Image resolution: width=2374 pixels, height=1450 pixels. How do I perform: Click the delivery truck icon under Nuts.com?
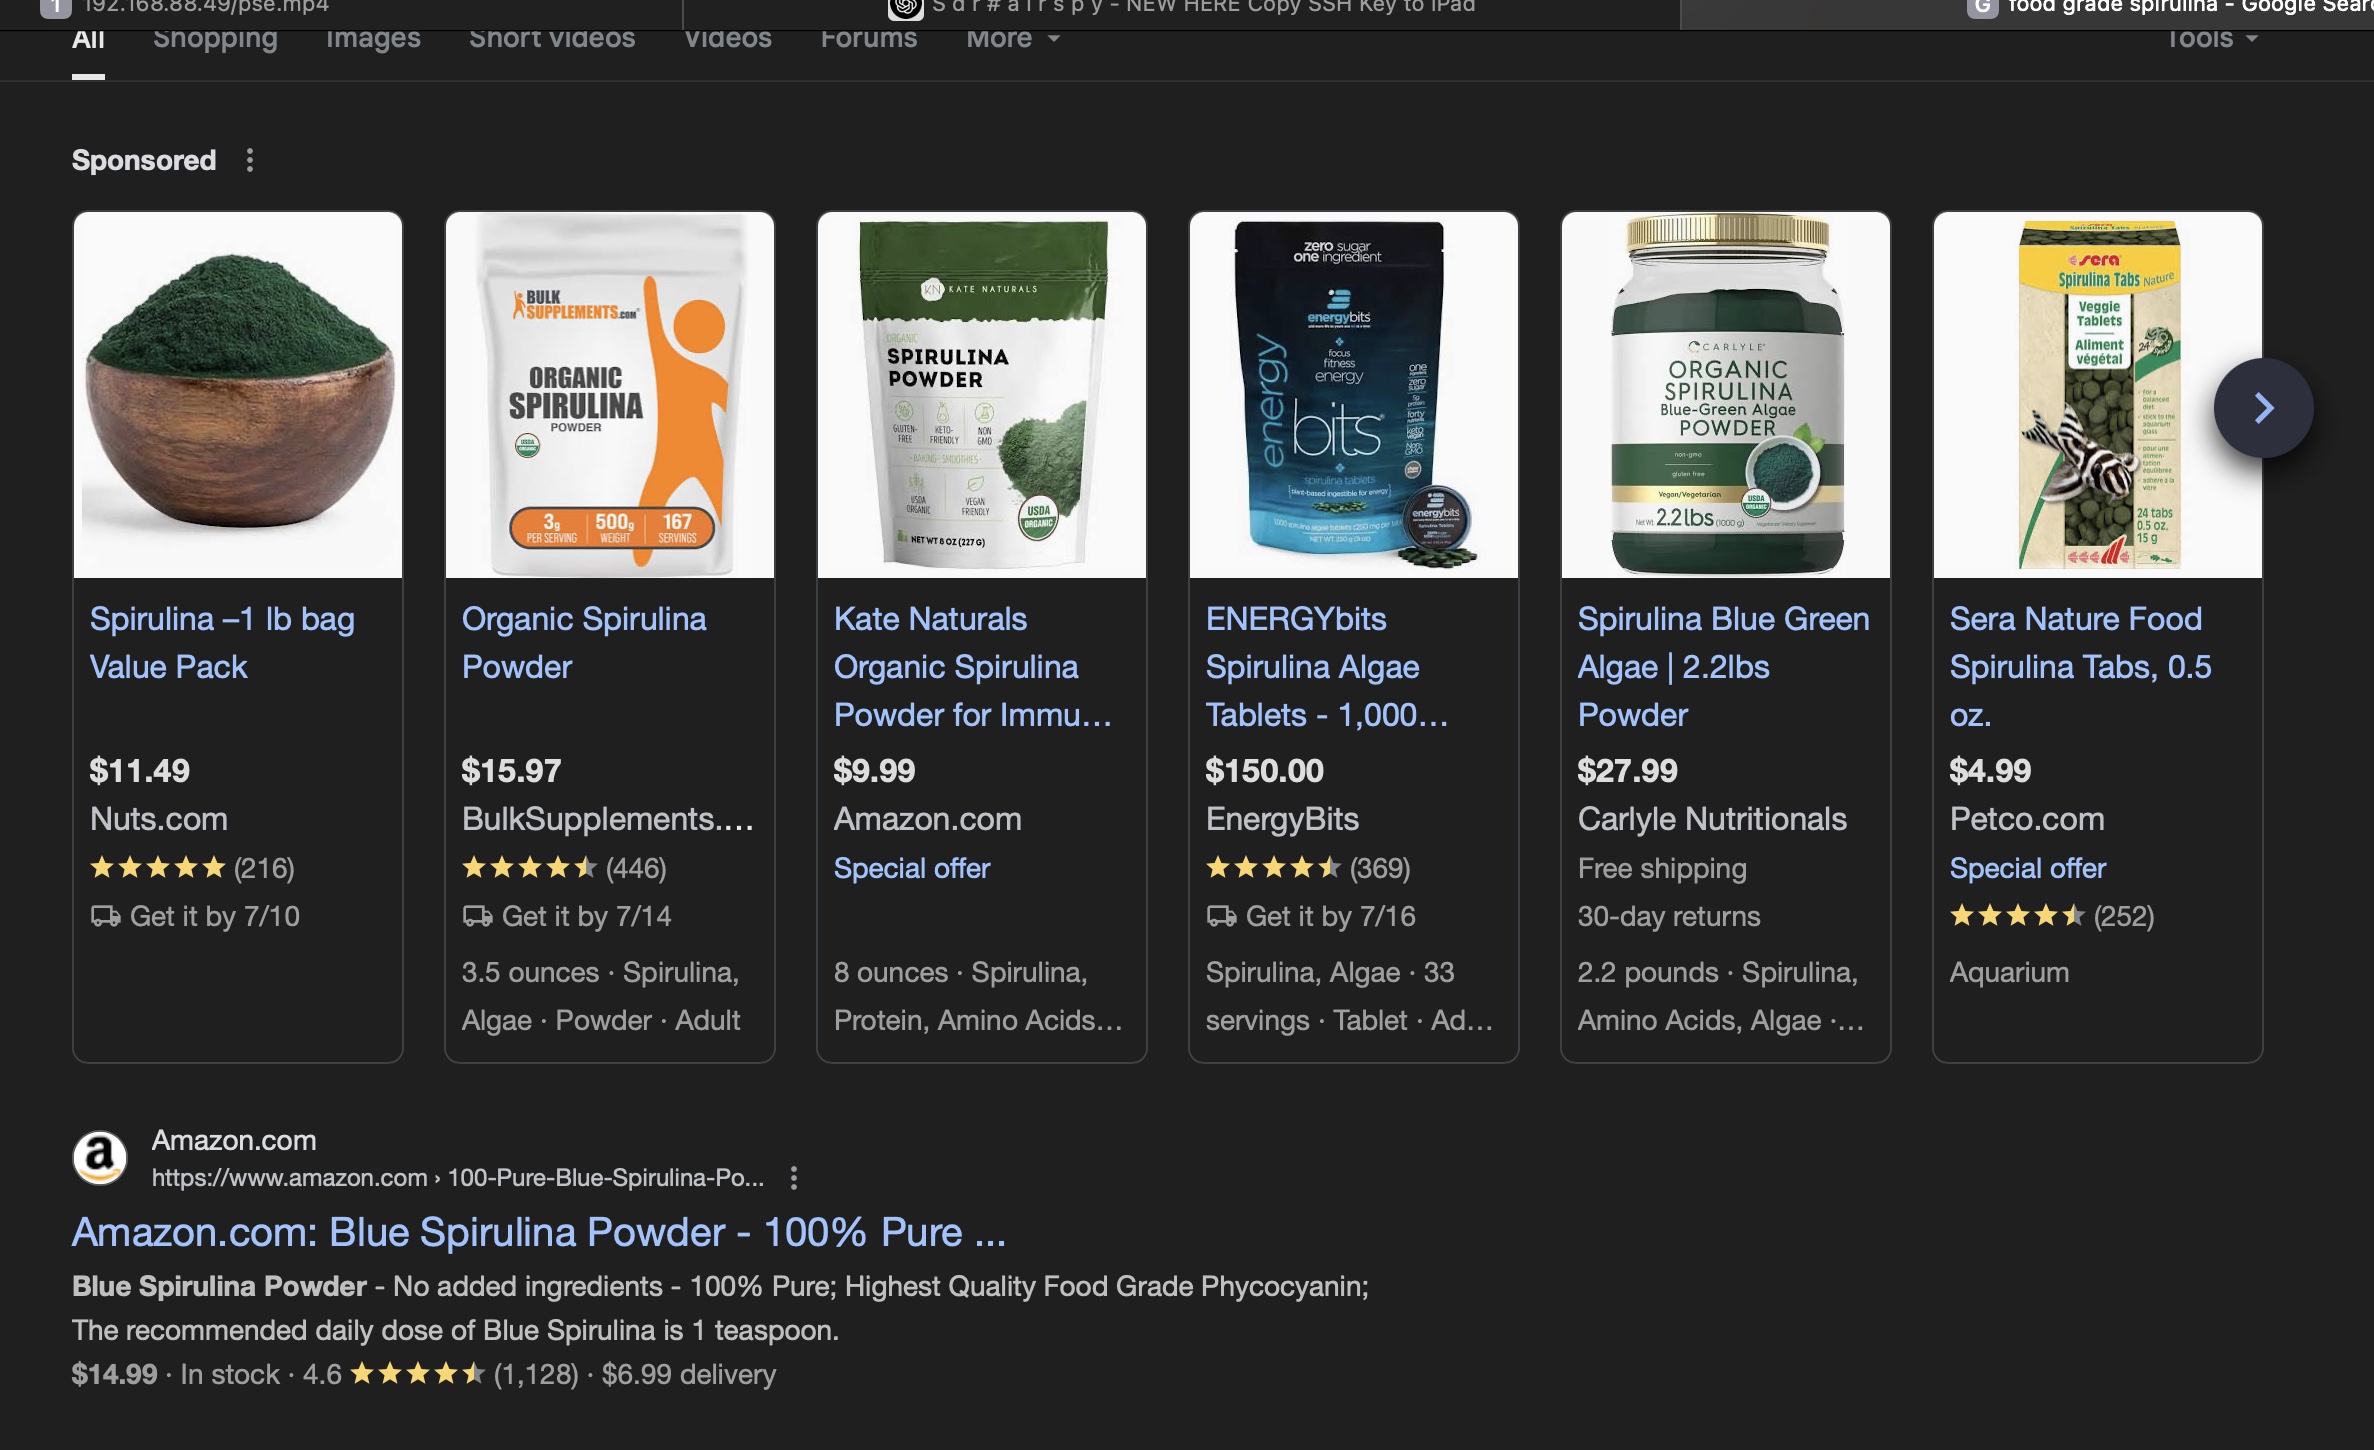[105, 916]
